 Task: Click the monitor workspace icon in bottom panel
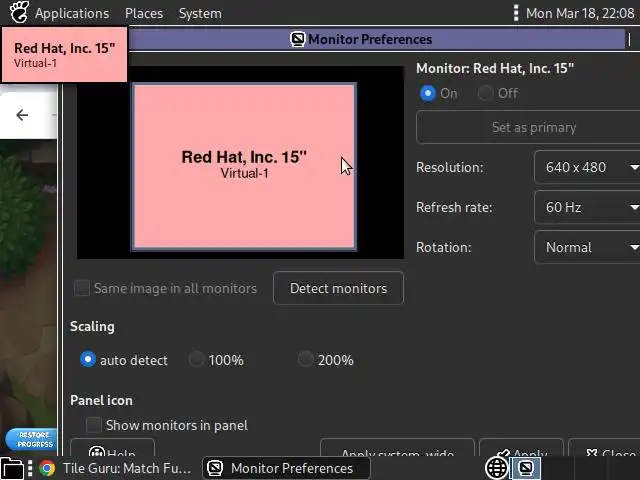click(x=526, y=468)
